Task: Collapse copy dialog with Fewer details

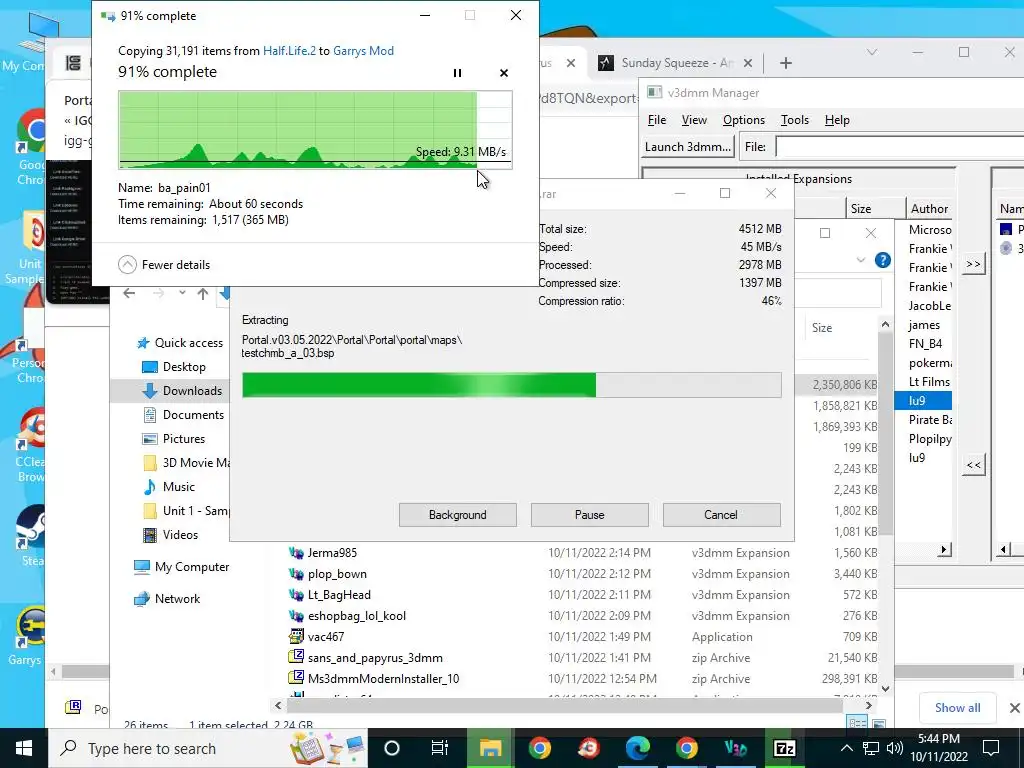Action: click(x=164, y=264)
